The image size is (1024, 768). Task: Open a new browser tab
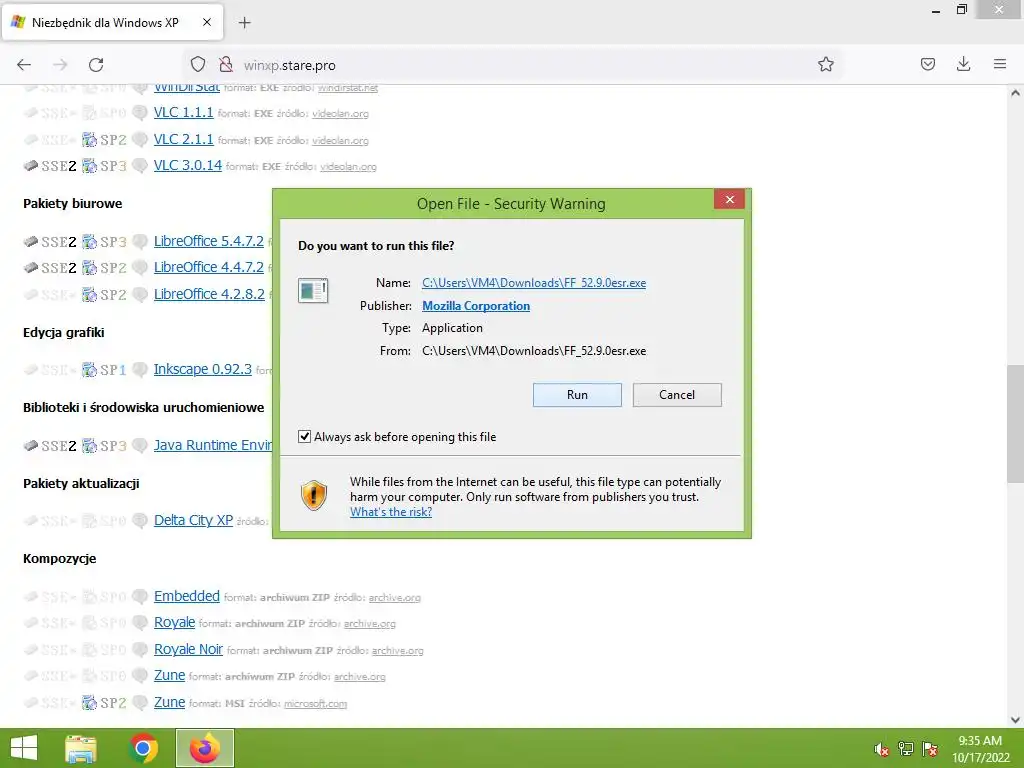click(244, 23)
